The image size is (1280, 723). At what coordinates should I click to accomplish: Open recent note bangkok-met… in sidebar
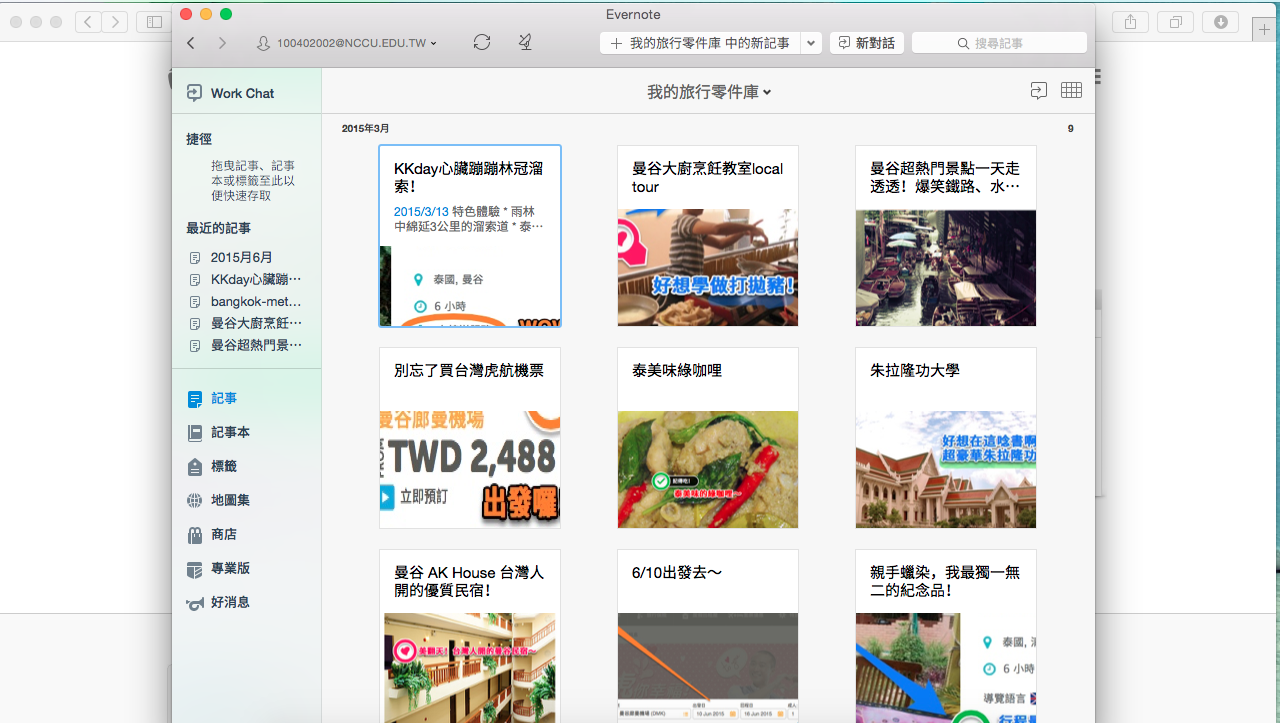coord(246,301)
